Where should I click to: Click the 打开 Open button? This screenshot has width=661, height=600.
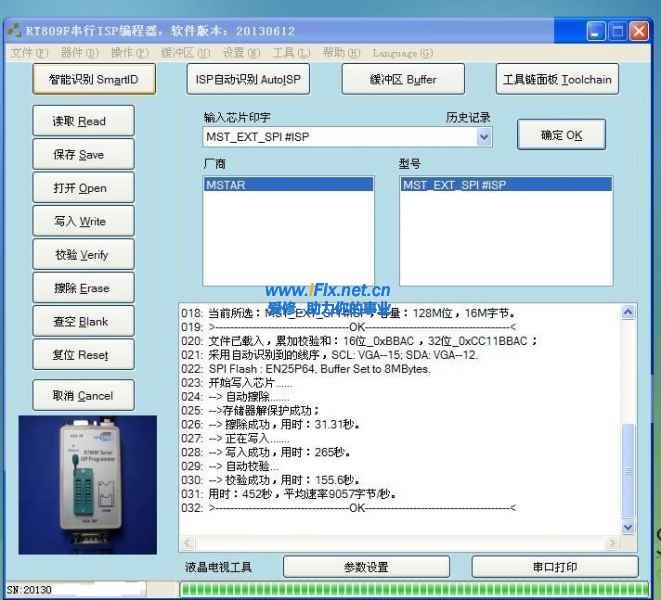coord(83,188)
